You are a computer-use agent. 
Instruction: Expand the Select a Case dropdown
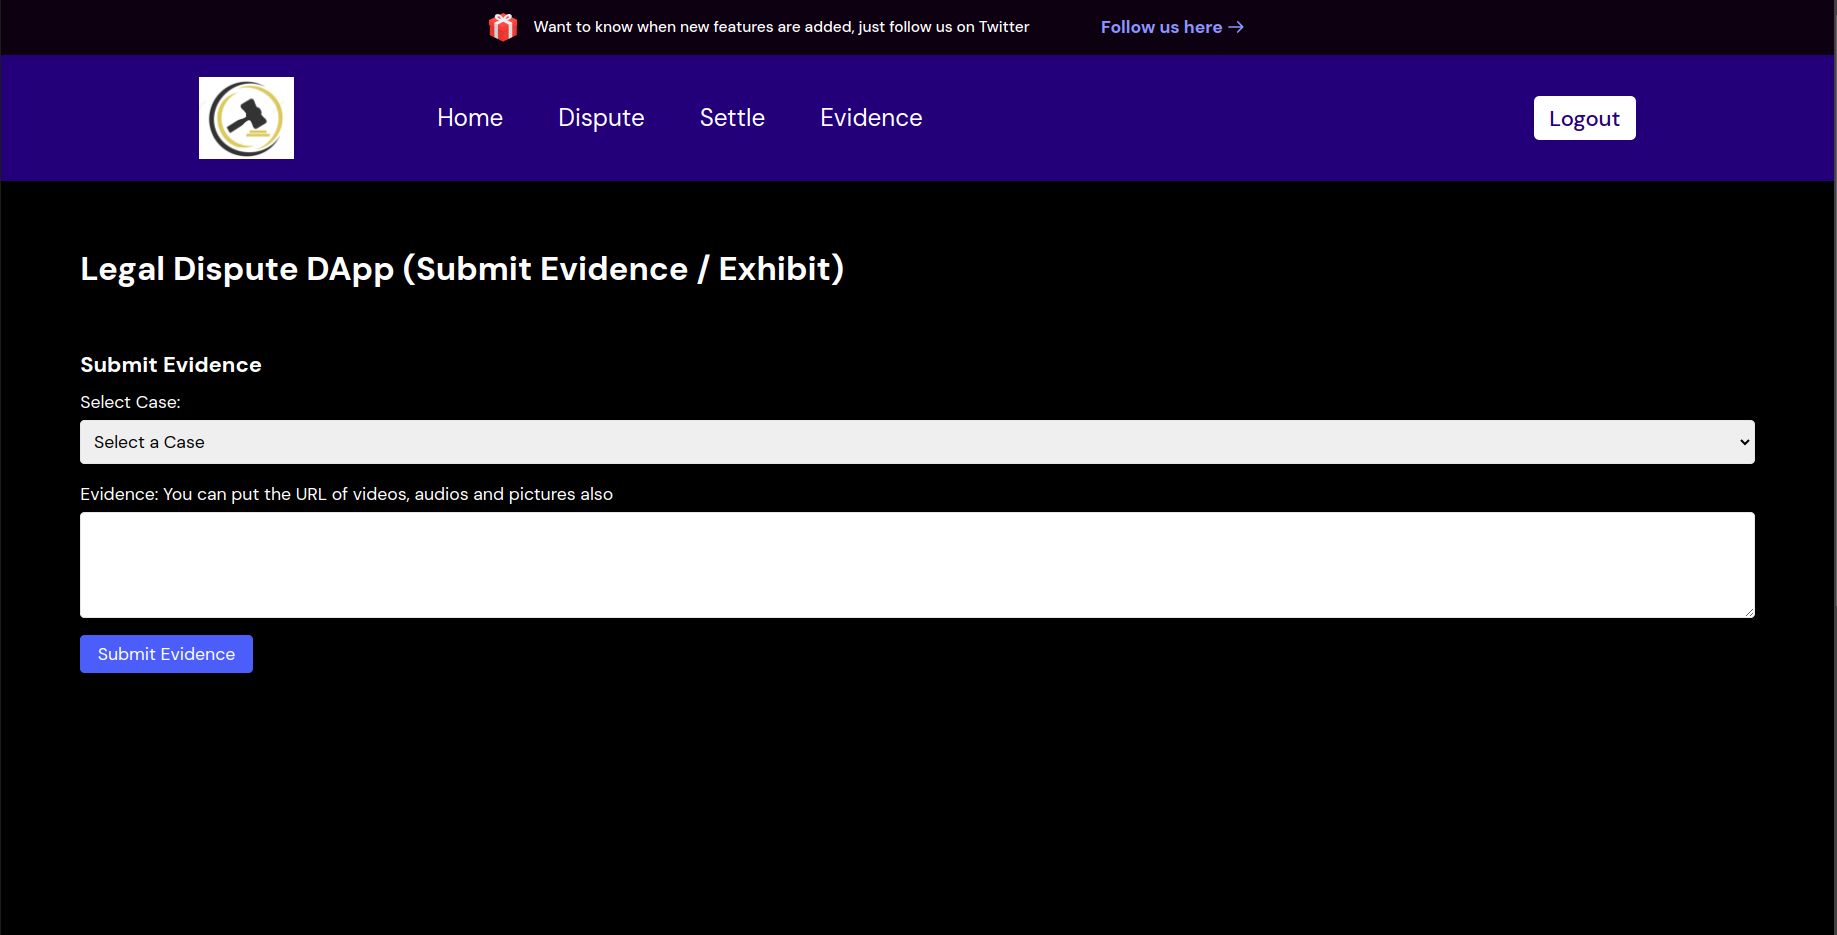point(917,442)
